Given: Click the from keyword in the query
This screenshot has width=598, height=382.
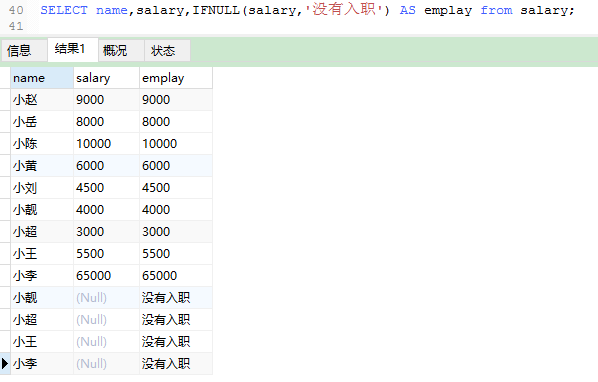Looking at the screenshot, I should pos(496,10).
